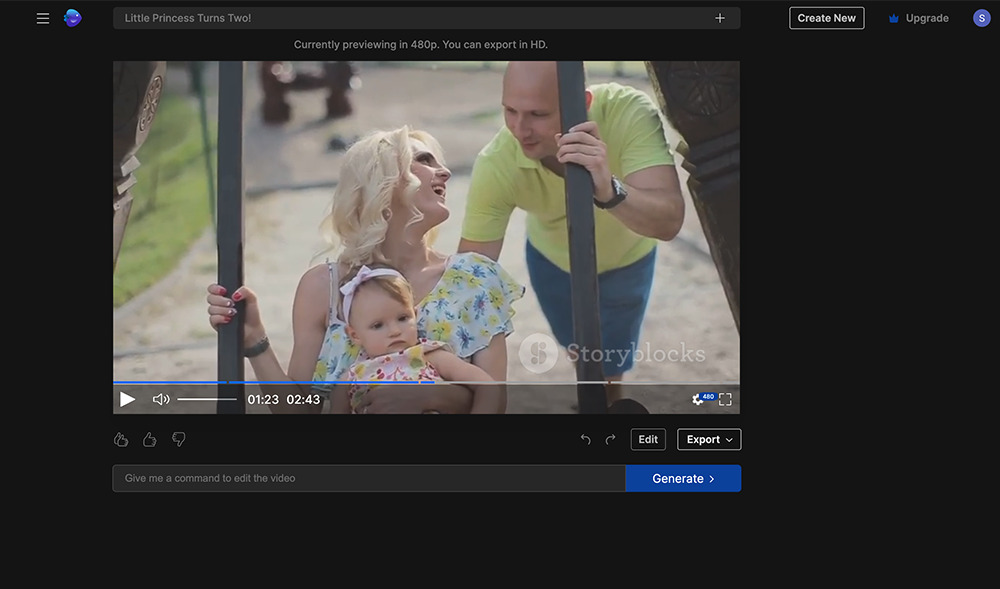Click the Upgrade crown icon
Image resolution: width=1000 pixels, height=589 pixels.
(x=893, y=17)
